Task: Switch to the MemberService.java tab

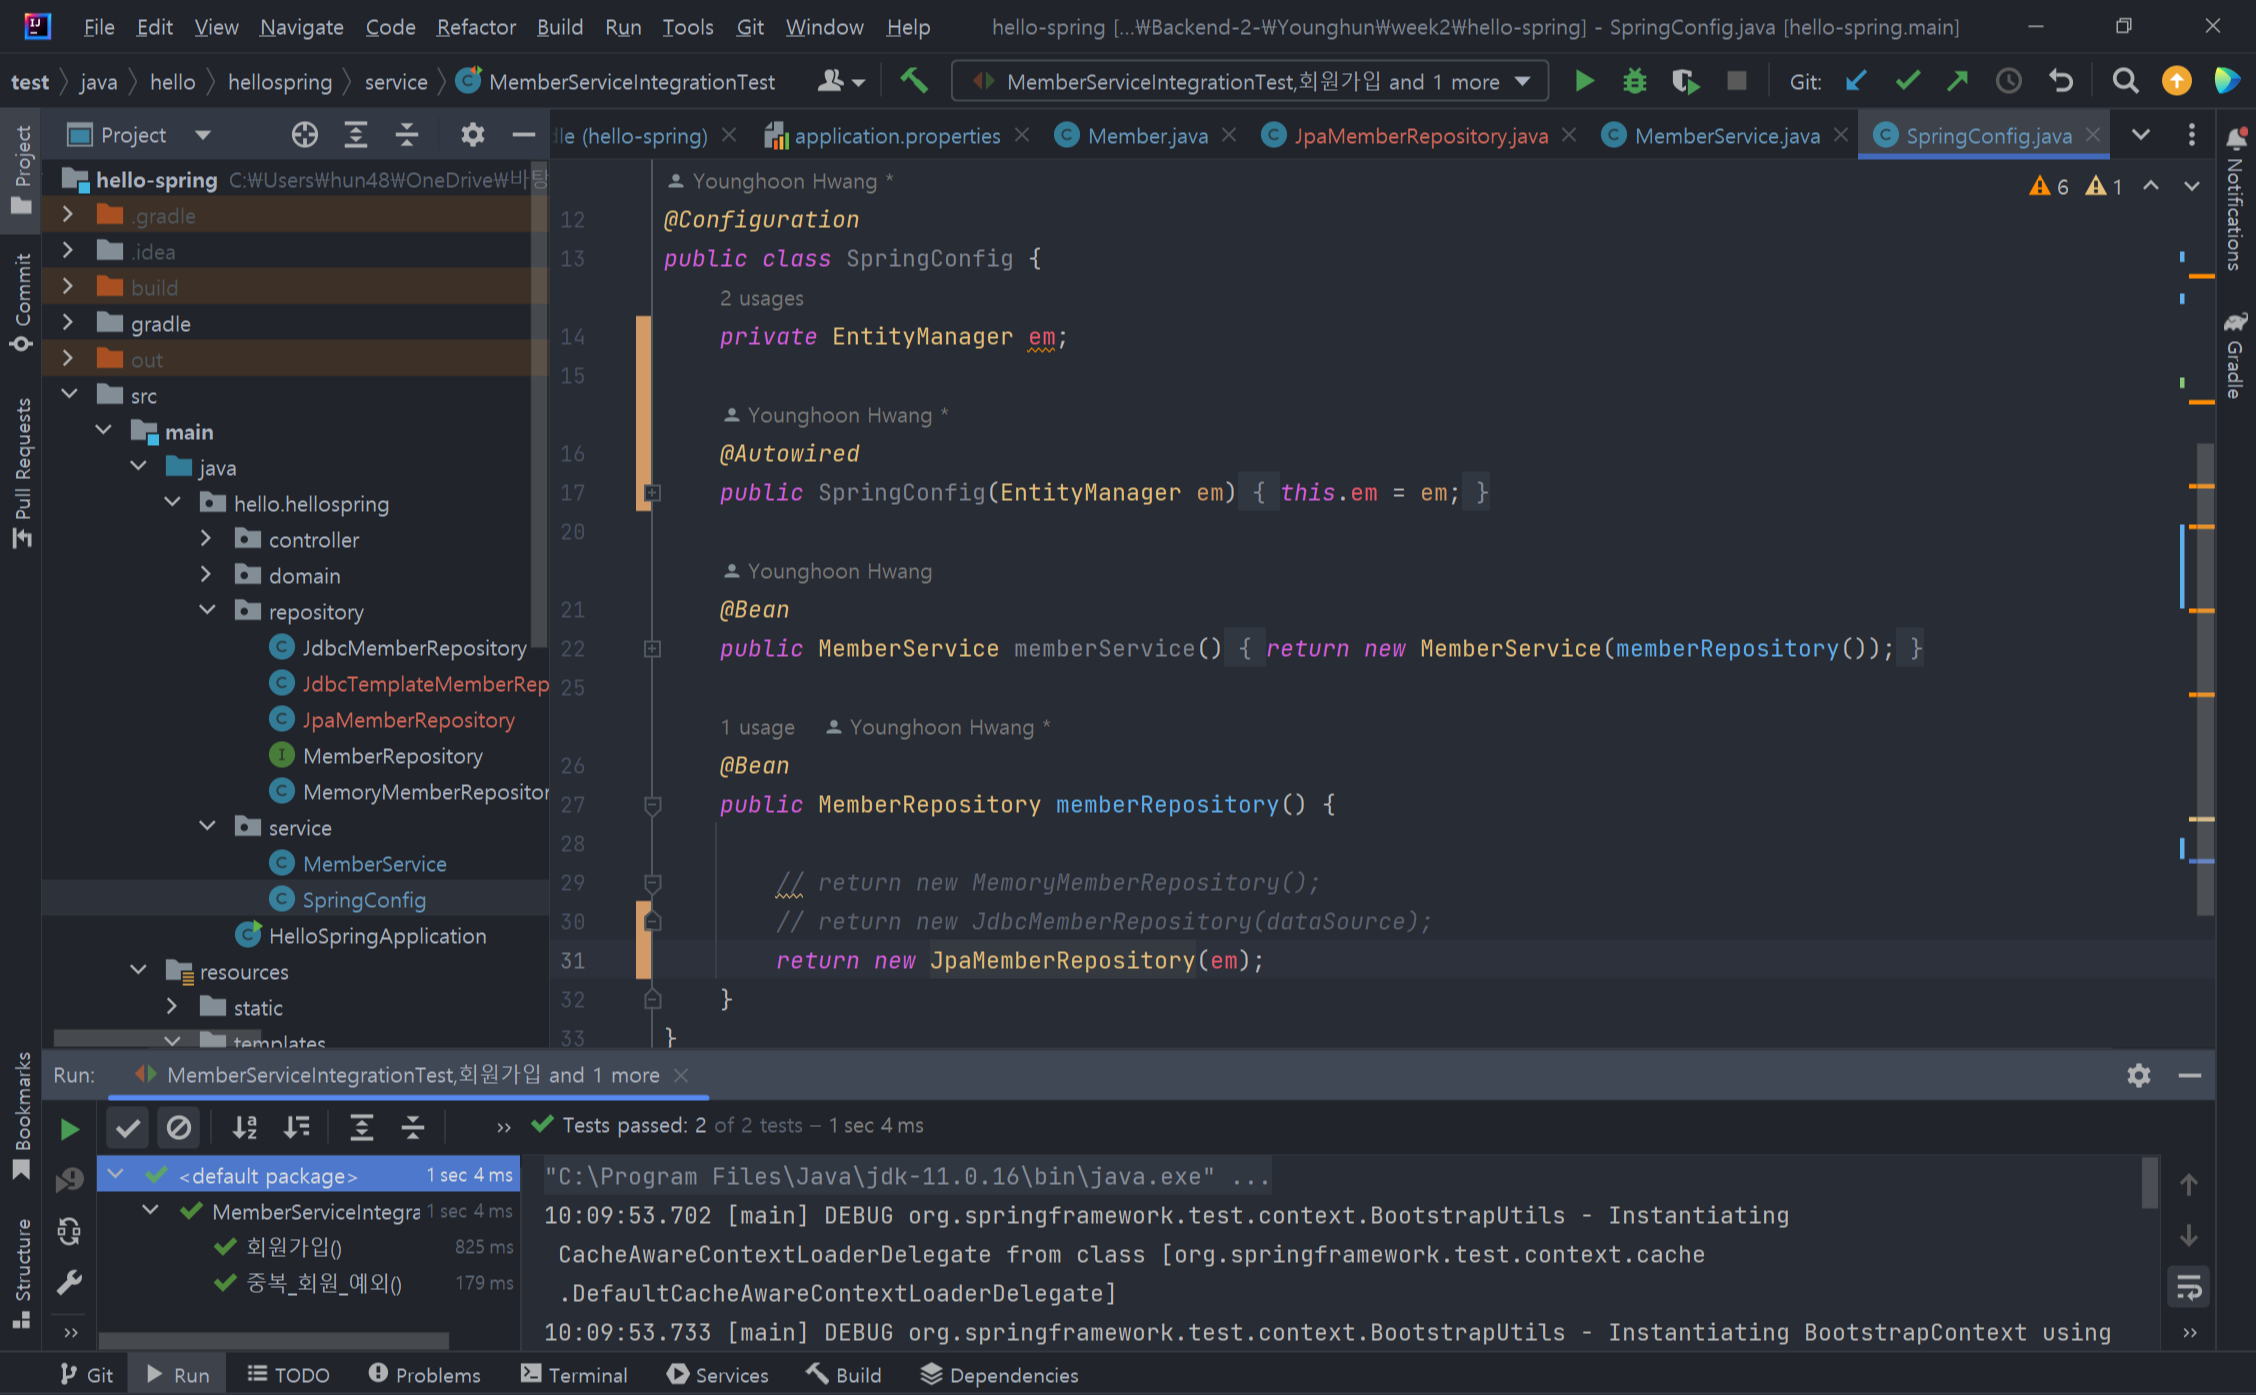Action: [x=1726, y=136]
